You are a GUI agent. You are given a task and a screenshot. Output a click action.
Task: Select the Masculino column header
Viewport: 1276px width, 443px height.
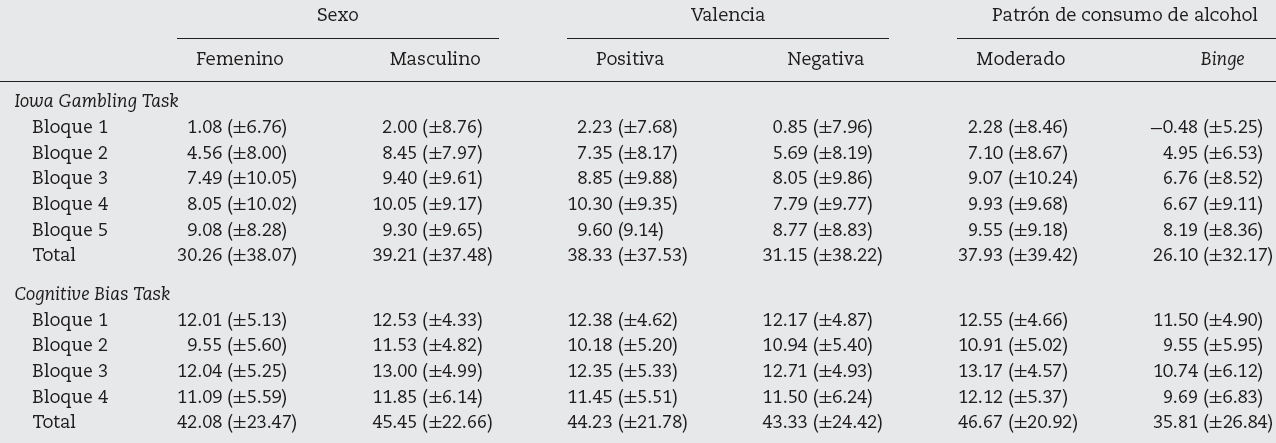click(435, 59)
